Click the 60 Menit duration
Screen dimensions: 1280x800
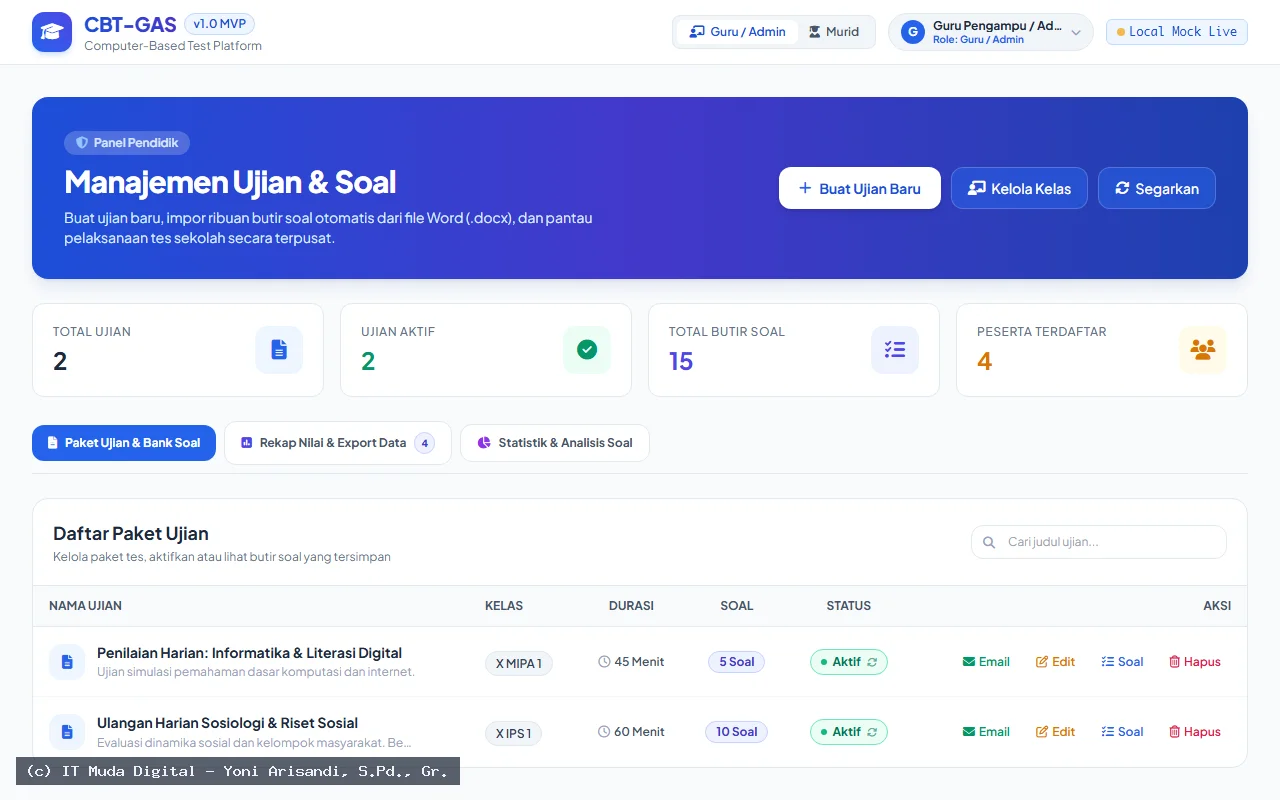(631, 732)
